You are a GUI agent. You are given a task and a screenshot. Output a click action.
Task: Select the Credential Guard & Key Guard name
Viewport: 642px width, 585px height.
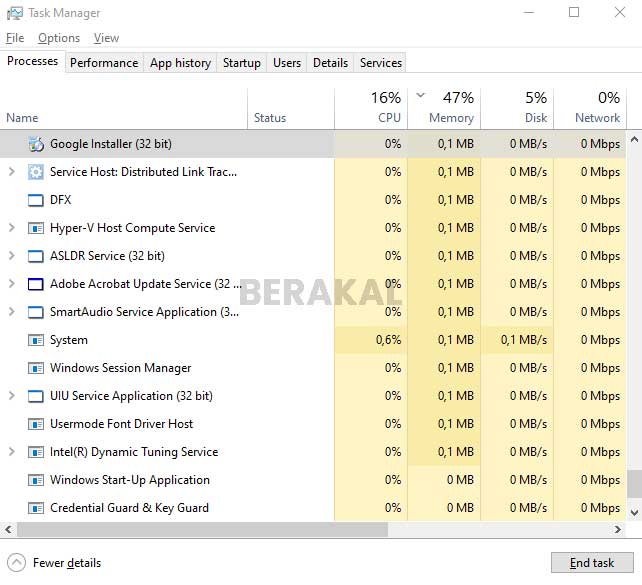[x=129, y=508]
